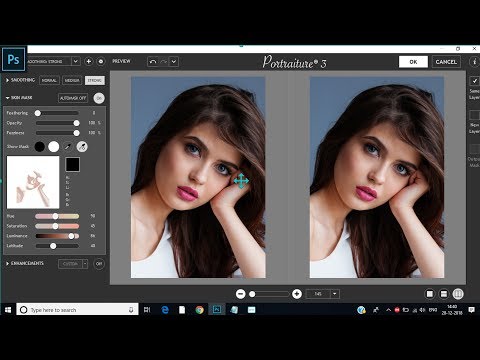The image size is (480, 360).
Task: Click the zoom in plus icon
Action: coord(297,294)
